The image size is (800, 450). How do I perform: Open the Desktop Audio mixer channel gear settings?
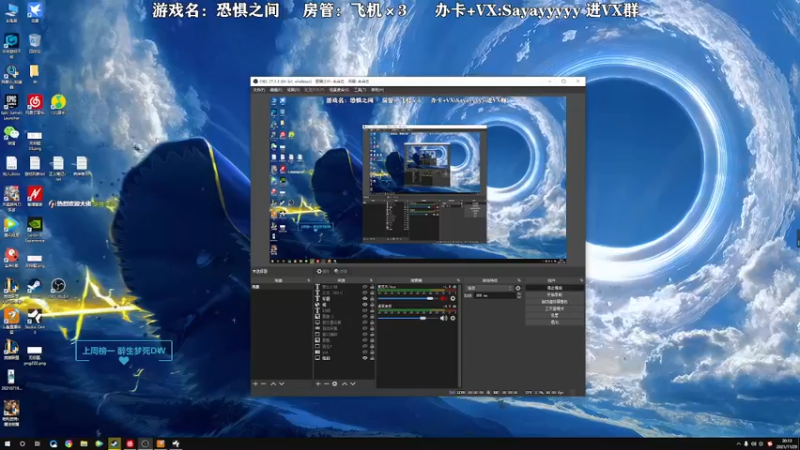(x=453, y=318)
